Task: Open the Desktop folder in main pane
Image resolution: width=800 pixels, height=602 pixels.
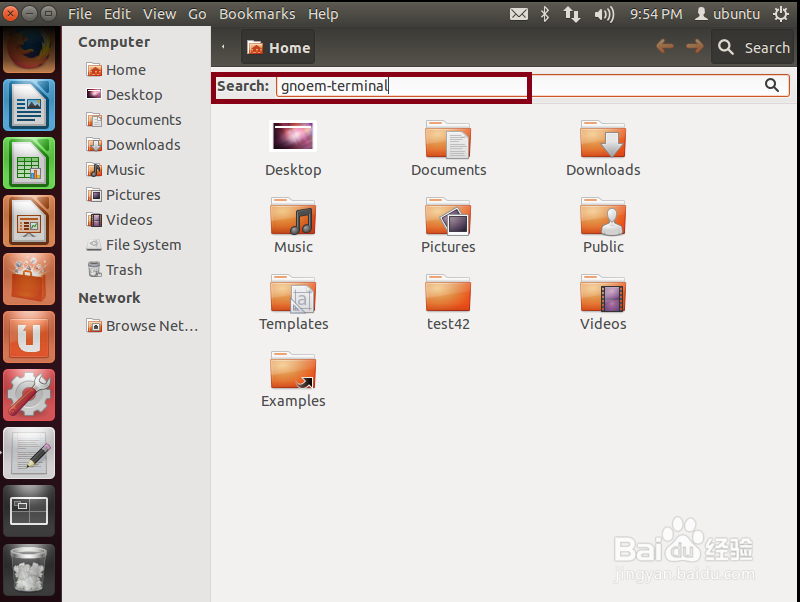Action: tap(293, 149)
